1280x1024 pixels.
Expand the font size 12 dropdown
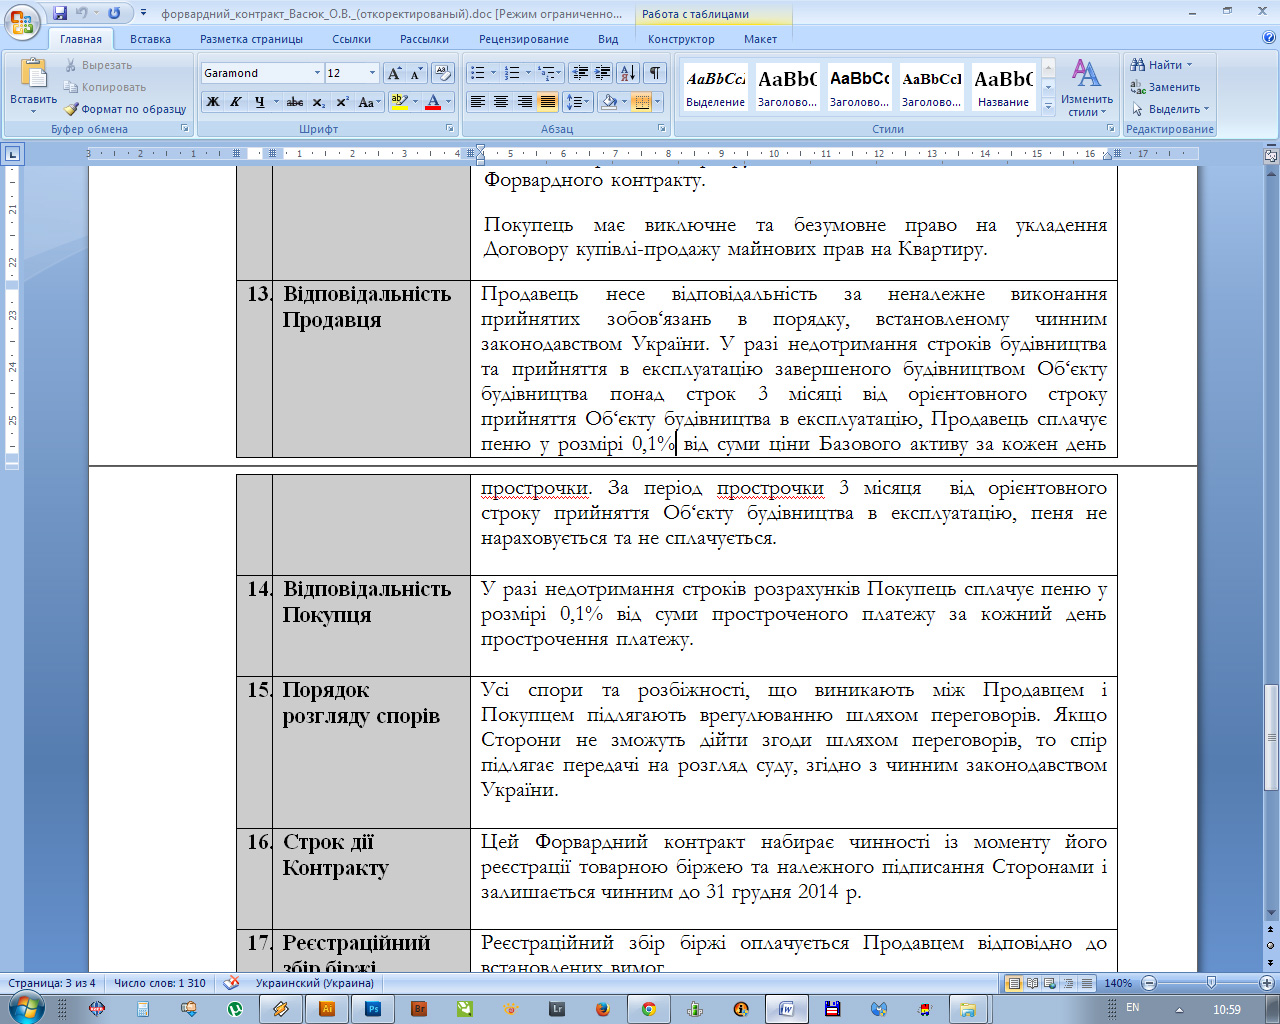(x=373, y=73)
